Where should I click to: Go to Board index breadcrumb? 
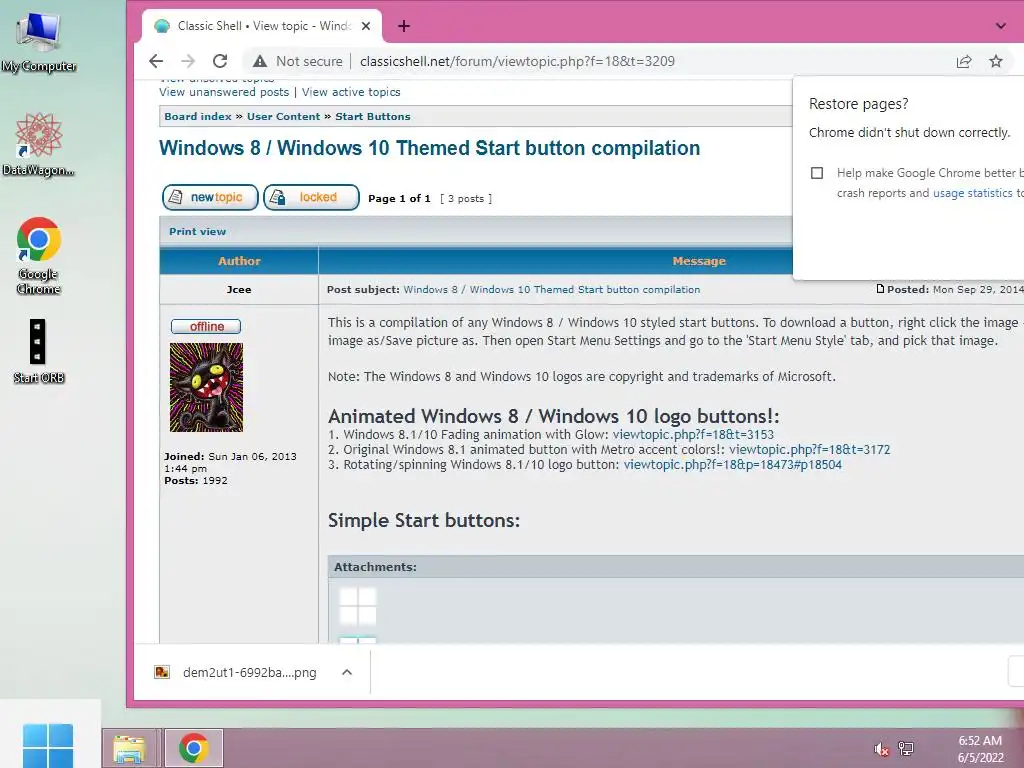click(x=198, y=116)
